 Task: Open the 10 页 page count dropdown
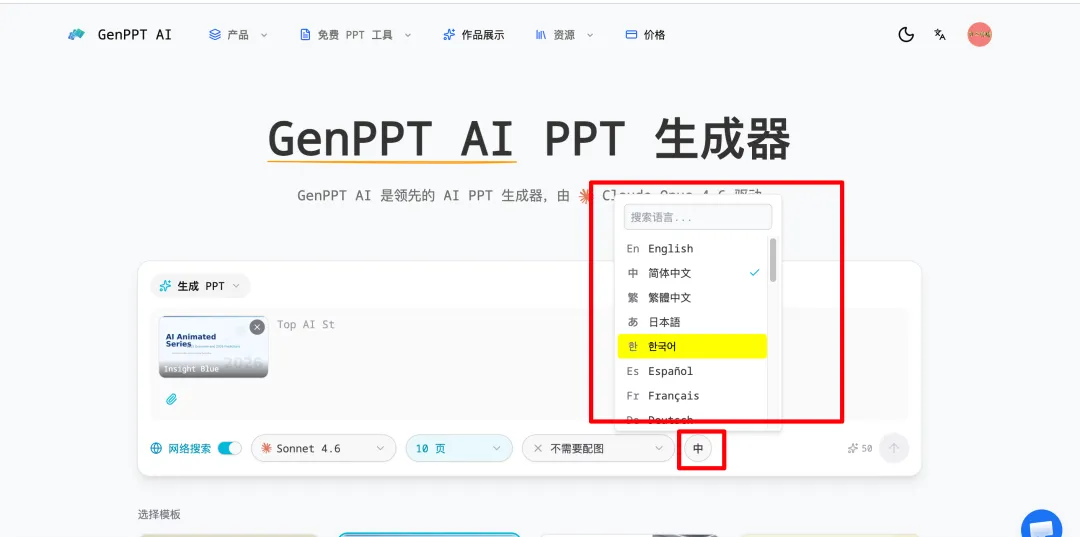459,448
